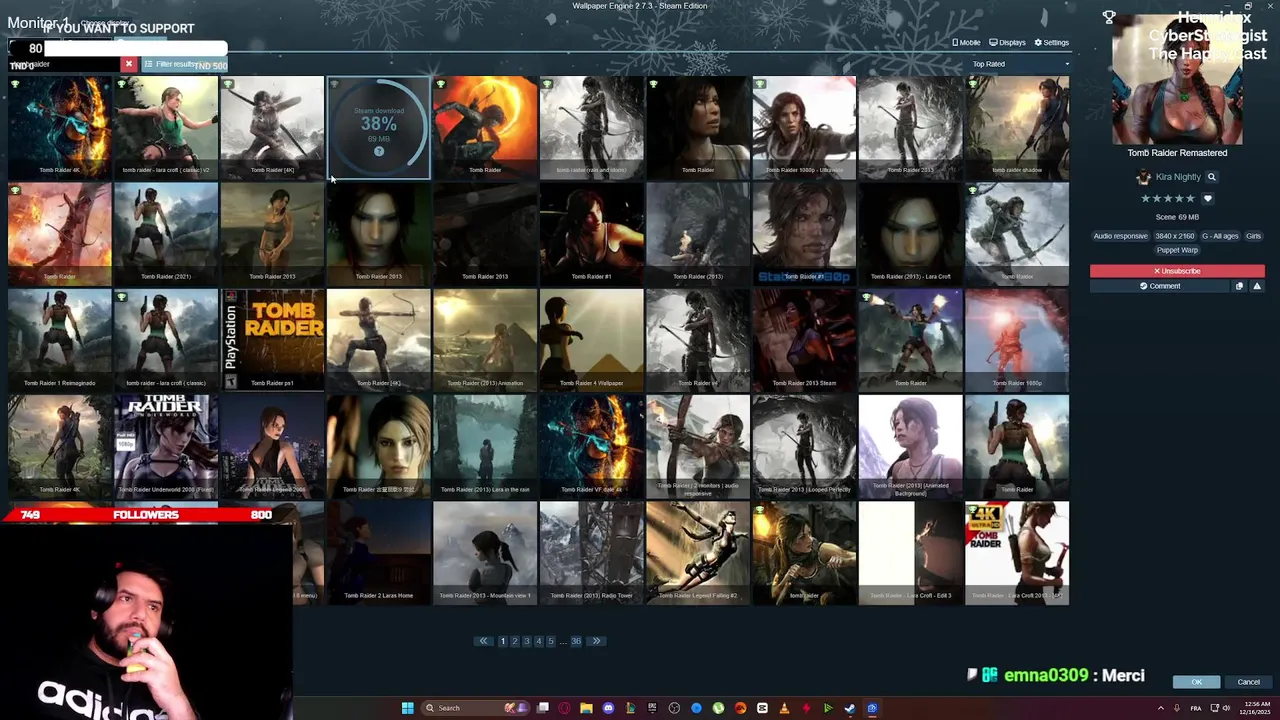Viewport: 1280px width, 720px height.
Task: Click the Puppet Warp tag
Action: click(x=1177, y=250)
